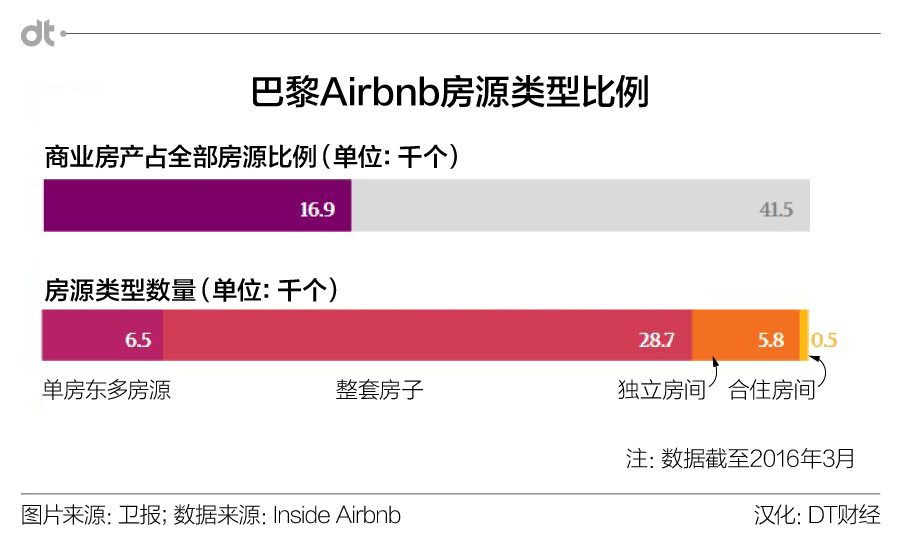This screenshot has height=543, width=900.
Task: Click the dt logo
Action: click(x=38, y=34)
